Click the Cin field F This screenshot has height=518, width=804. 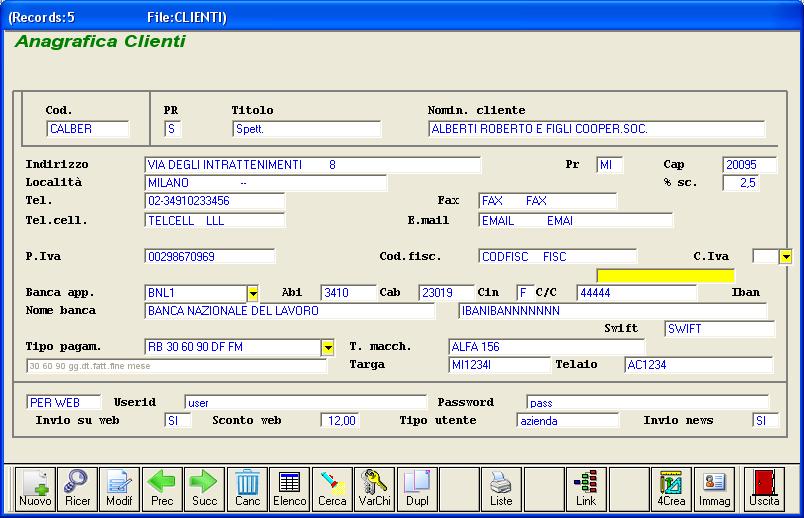pos(525,293)
